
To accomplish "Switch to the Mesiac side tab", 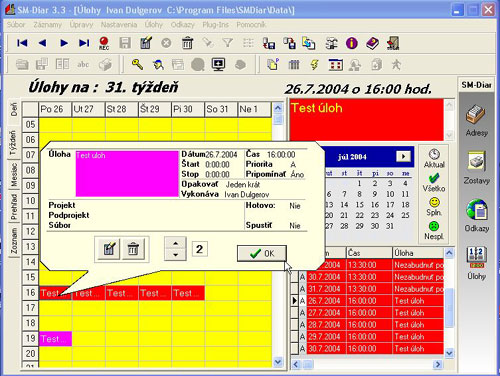I will tap(13, 174).
